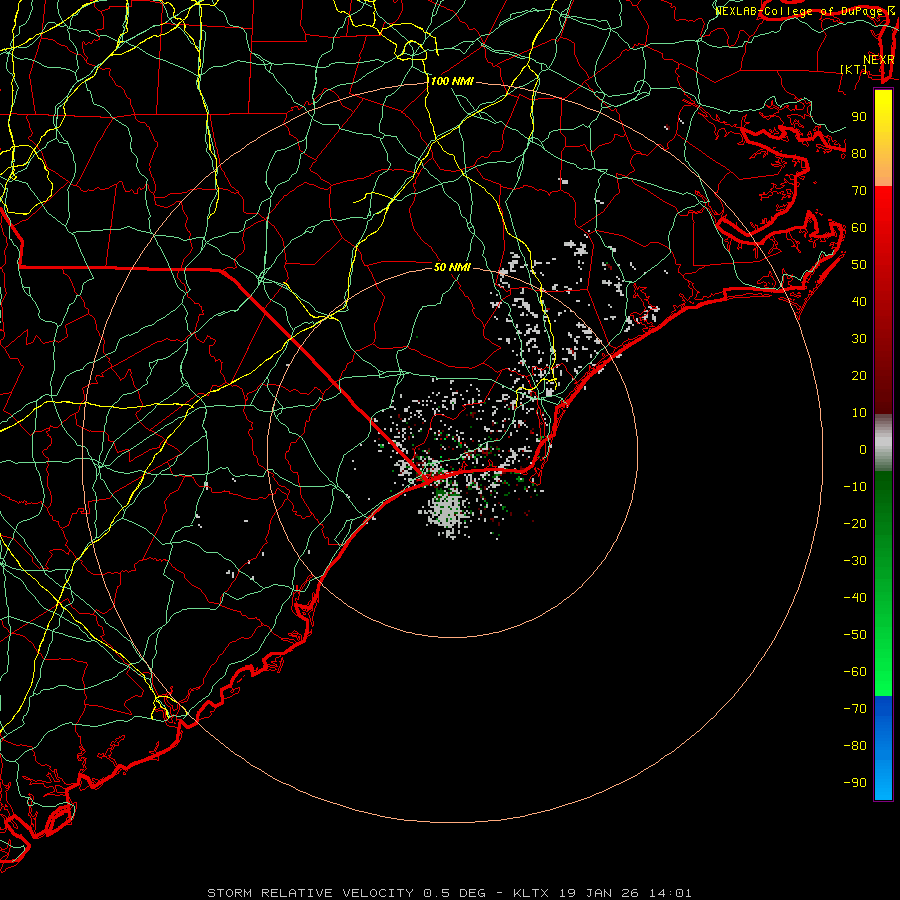Click the partially visible NEXR label
Screen dimensions: 900x900
(x=879, y=60)
